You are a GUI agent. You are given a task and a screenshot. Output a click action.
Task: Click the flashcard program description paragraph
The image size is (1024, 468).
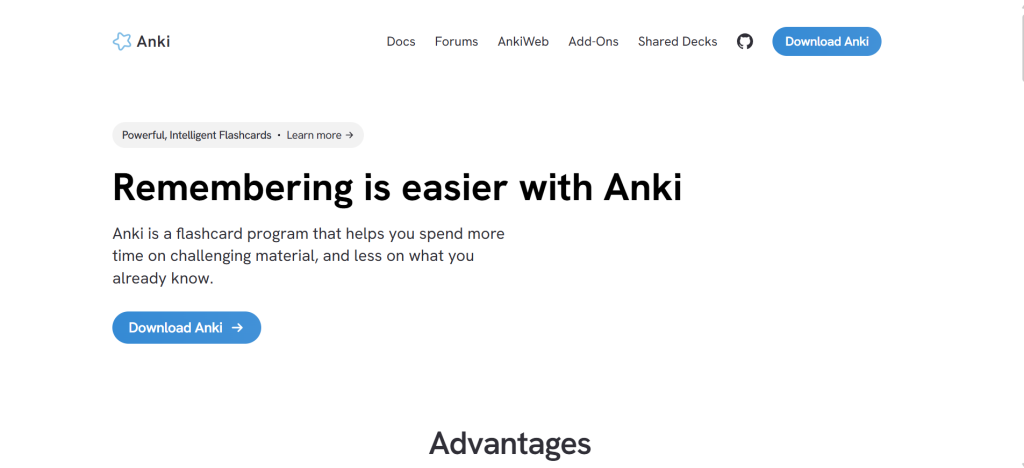point(308,256)
